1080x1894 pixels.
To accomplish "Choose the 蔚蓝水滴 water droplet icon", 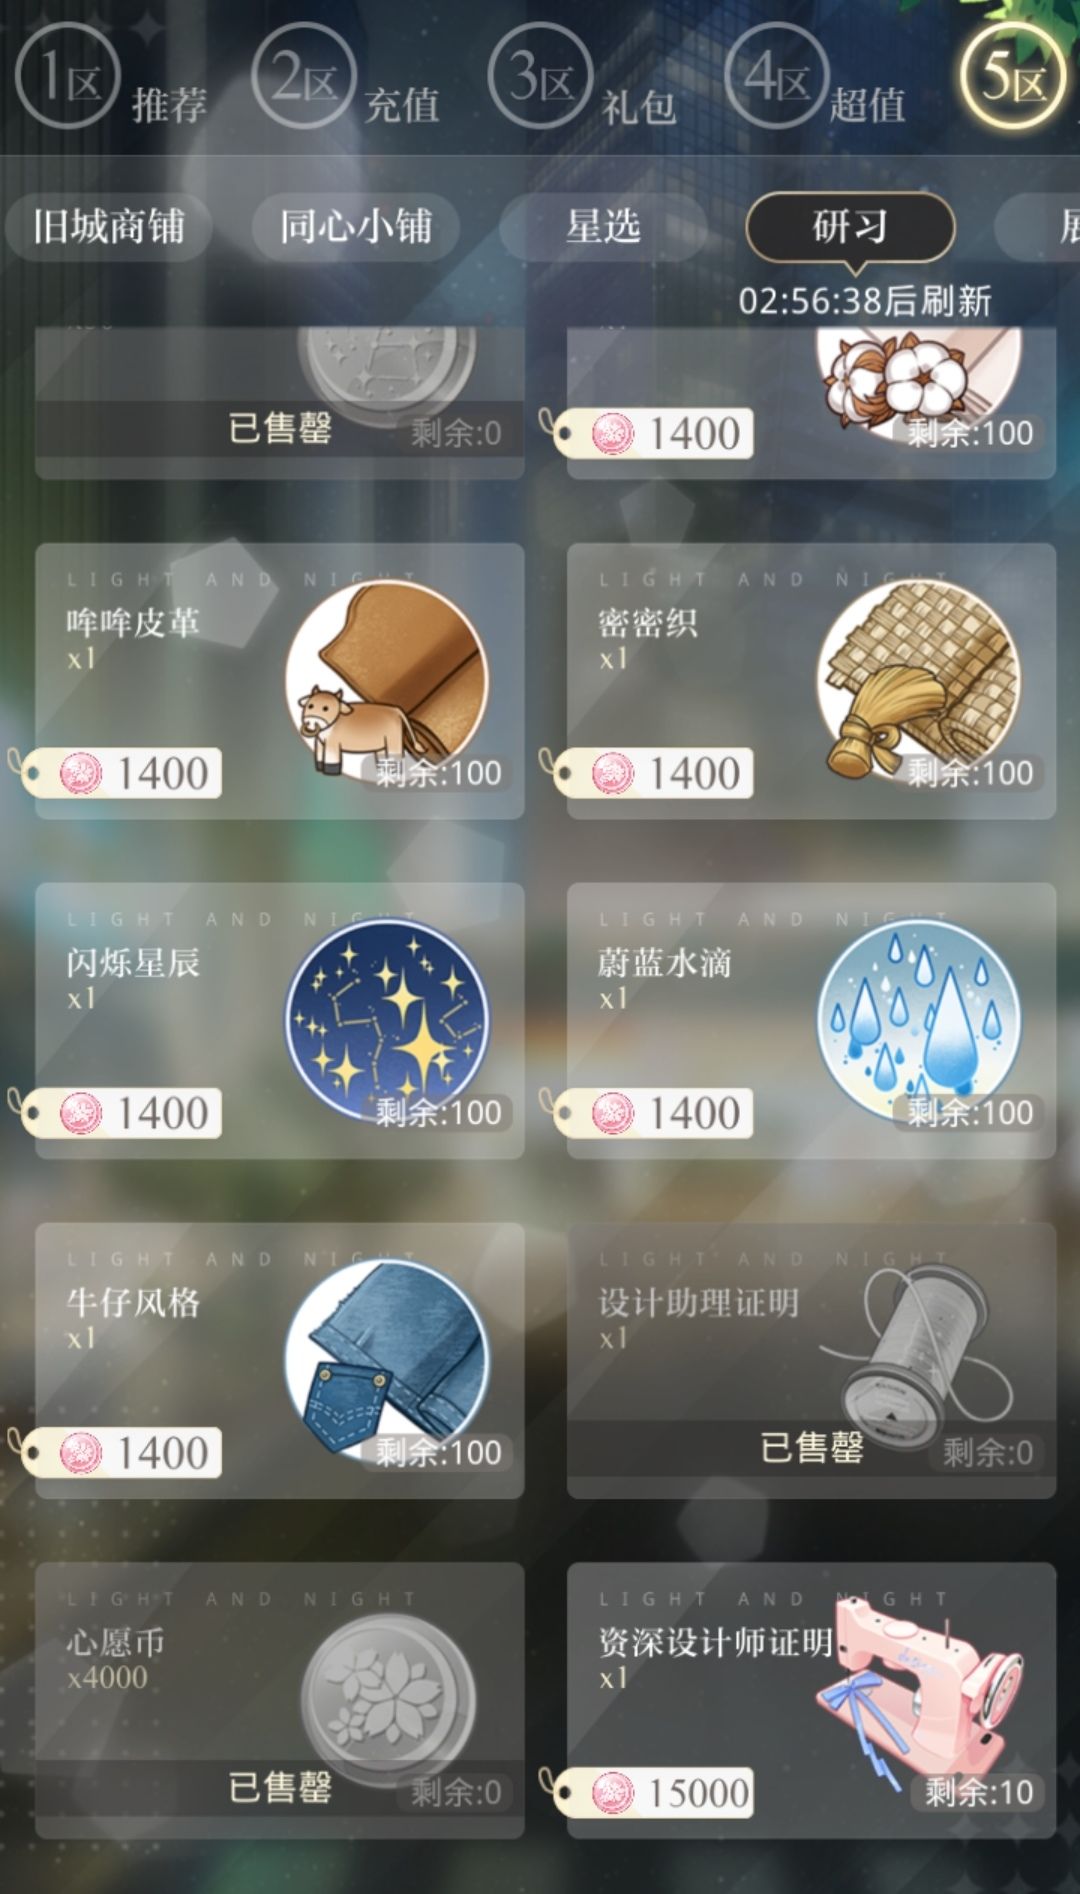I will point(920,1022).
